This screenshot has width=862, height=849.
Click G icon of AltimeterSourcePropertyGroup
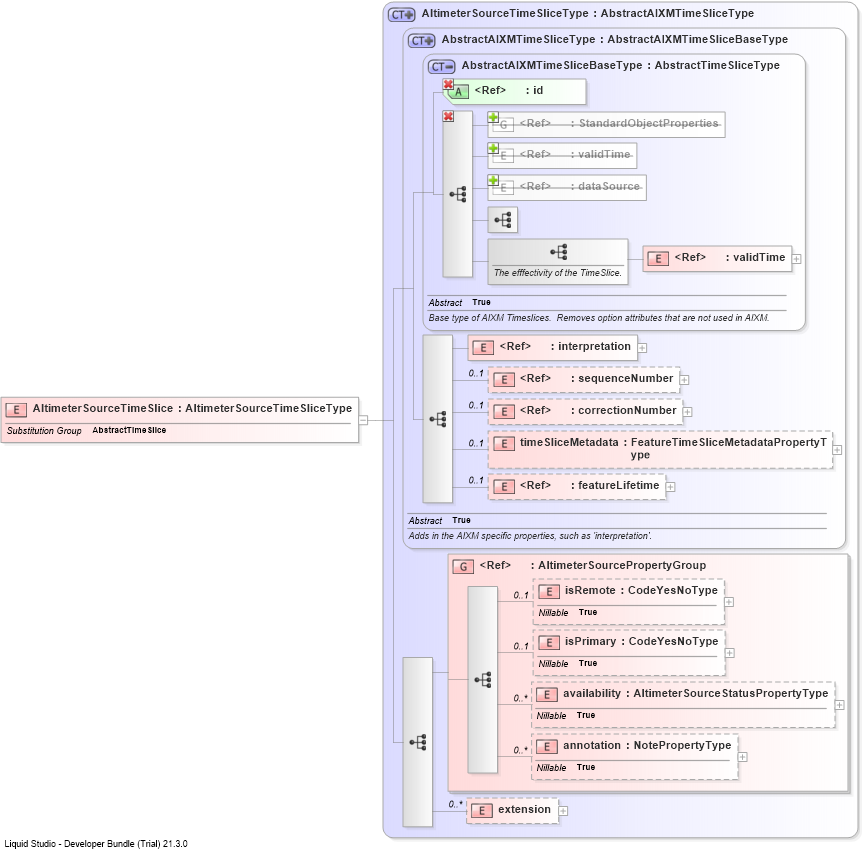pyautogui.click(x=463, y=566)
